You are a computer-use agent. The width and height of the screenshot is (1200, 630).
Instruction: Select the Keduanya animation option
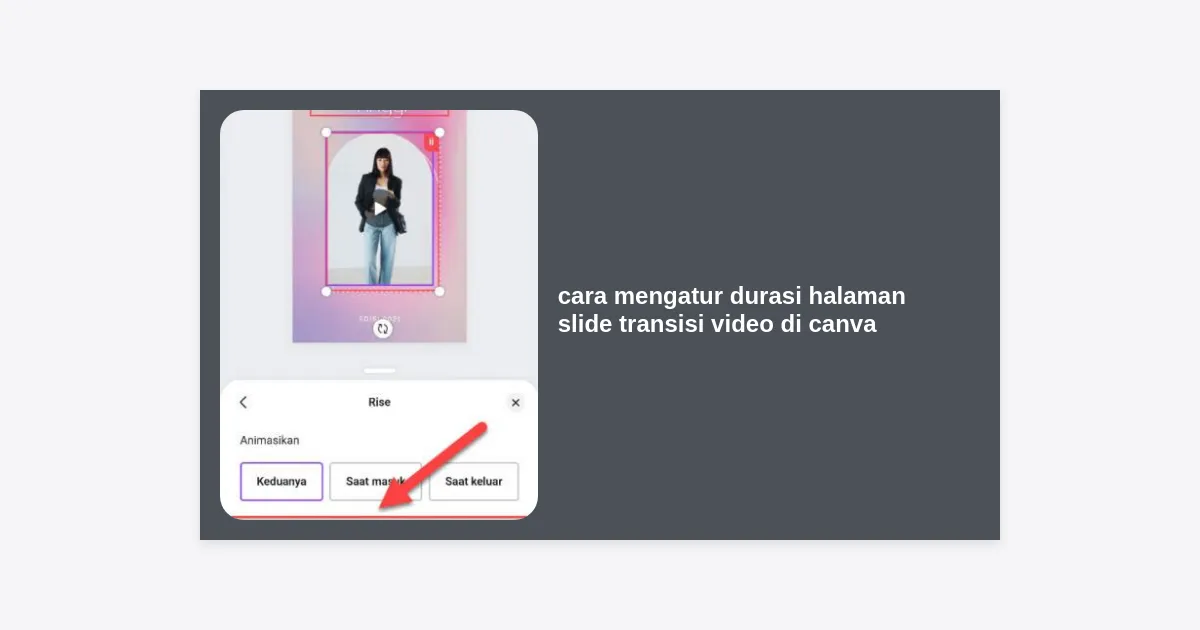[x=281, y=481]
